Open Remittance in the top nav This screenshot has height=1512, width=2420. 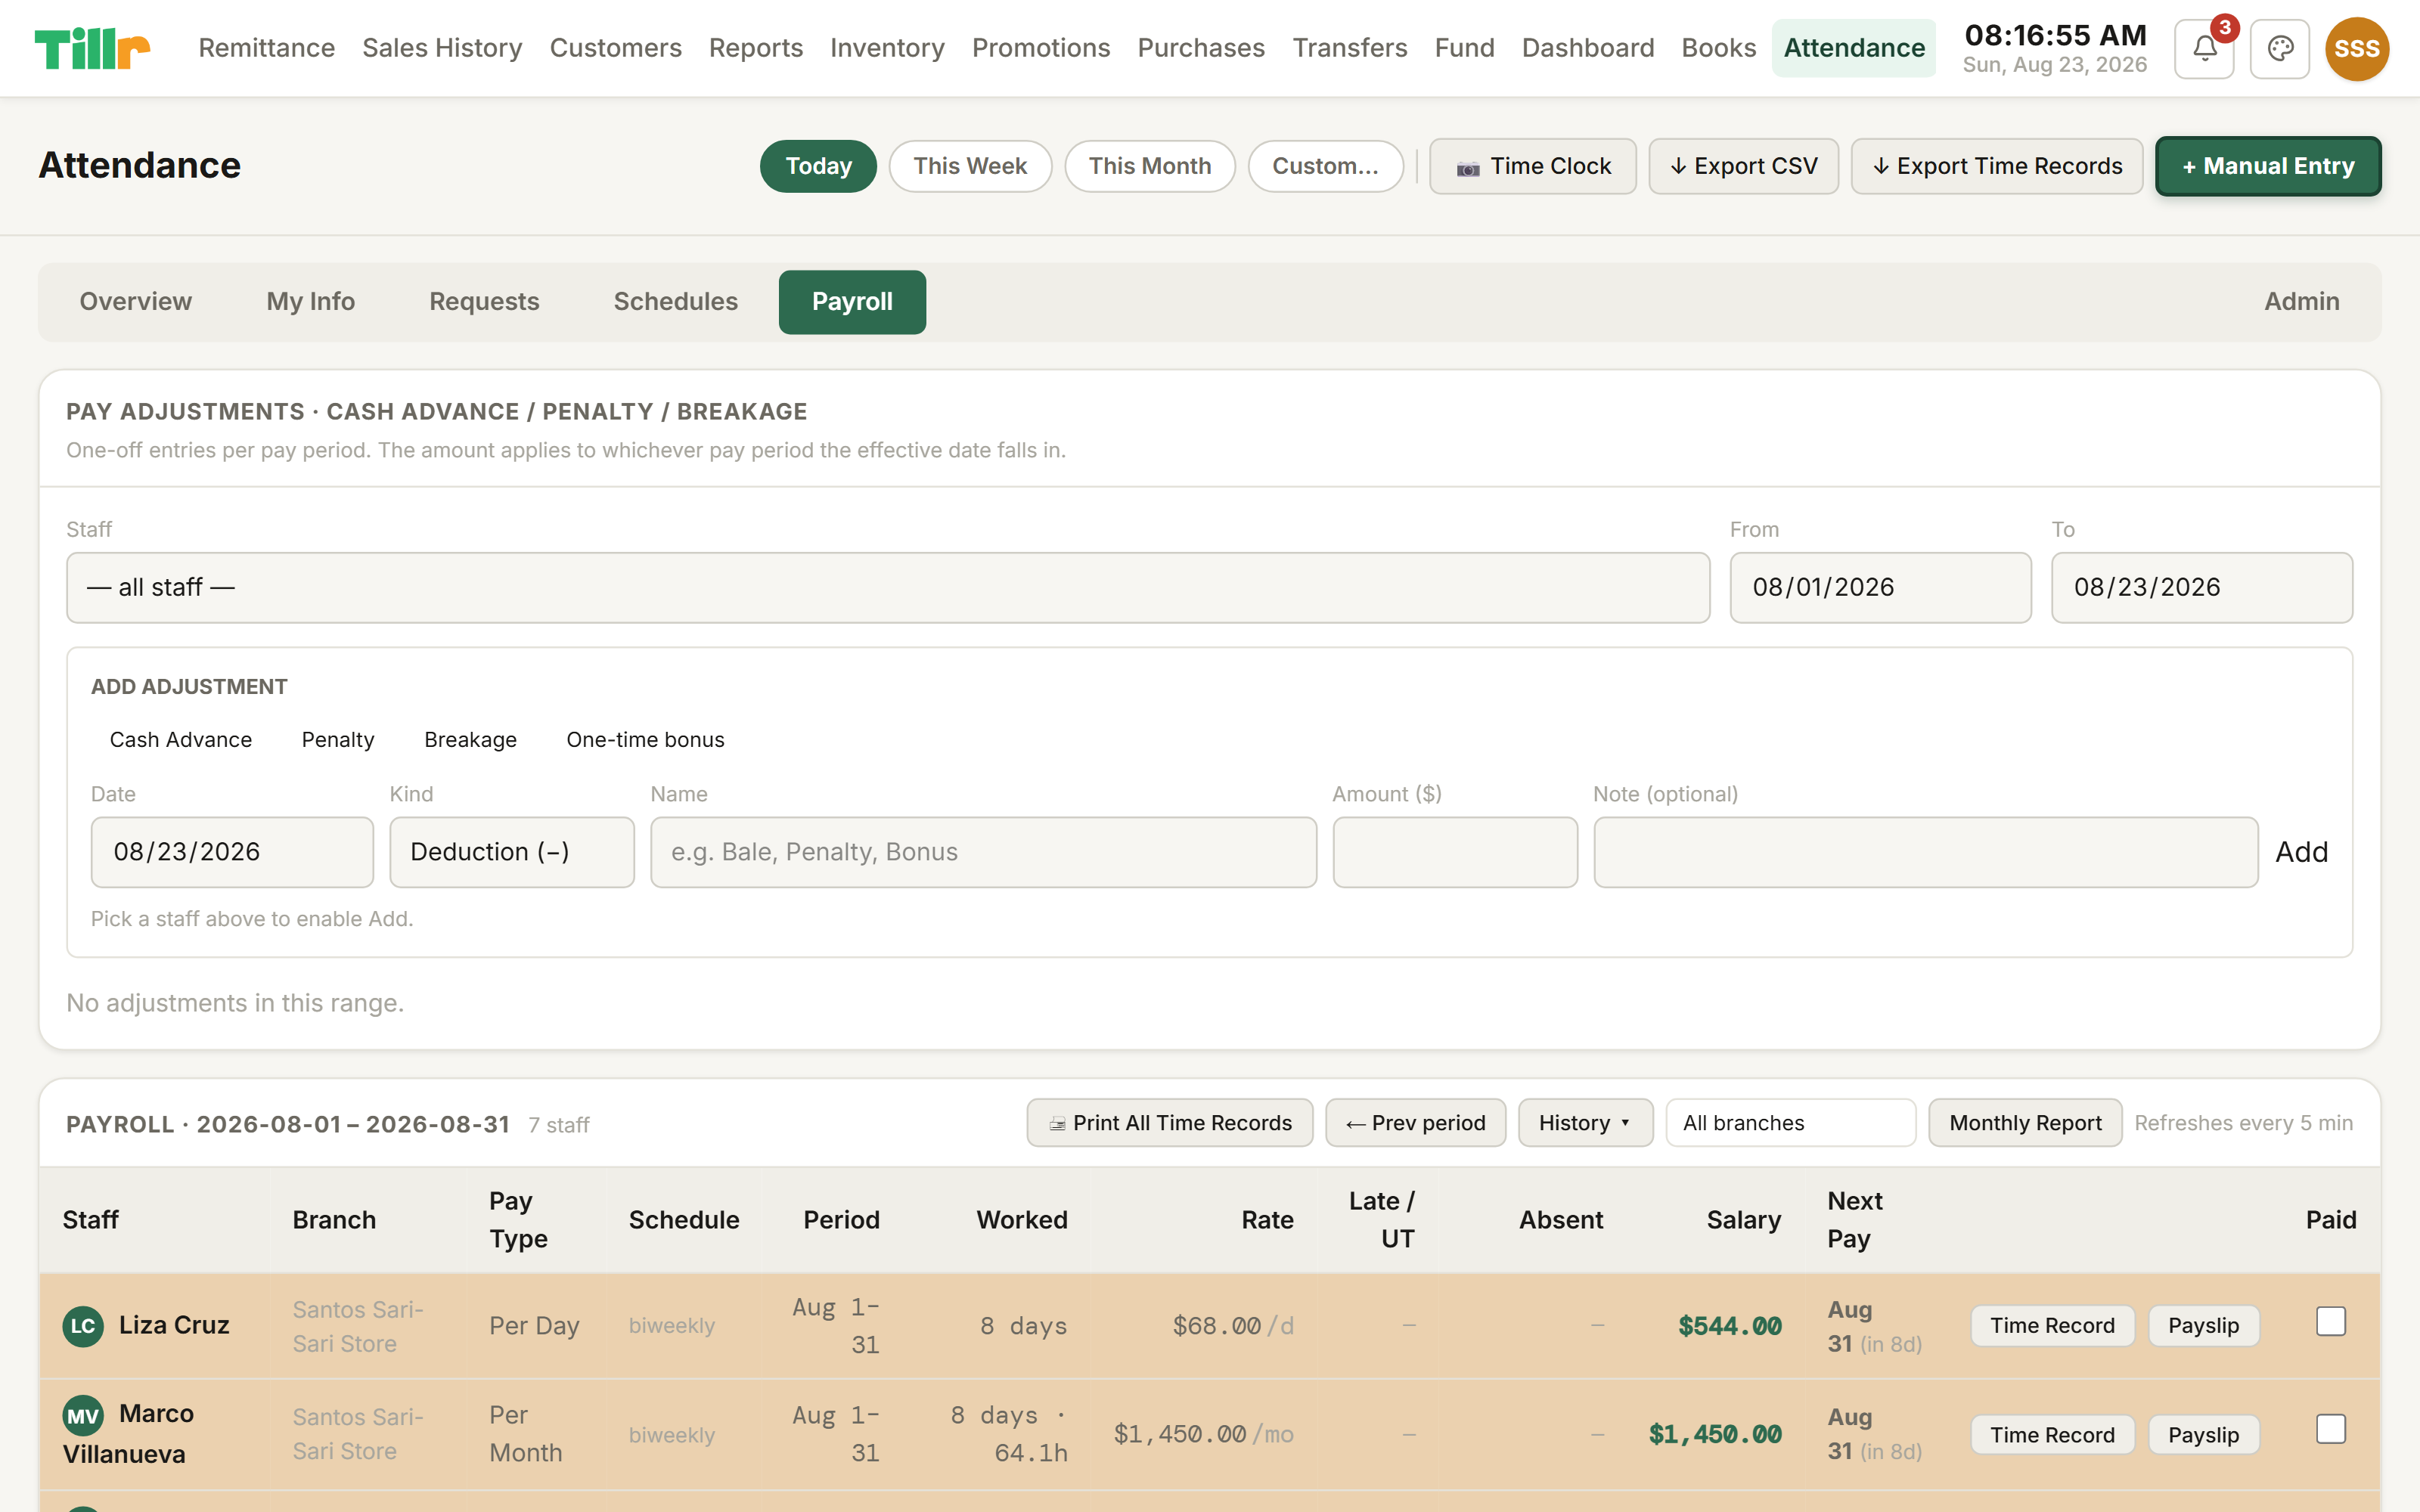pyautogui.click(x=266, y=48)
